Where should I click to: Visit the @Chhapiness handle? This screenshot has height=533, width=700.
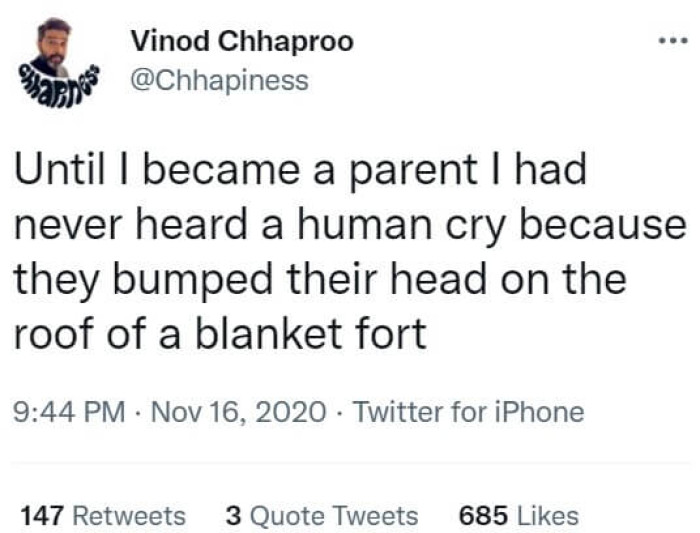pyautogui.click(x=220, y=81)
